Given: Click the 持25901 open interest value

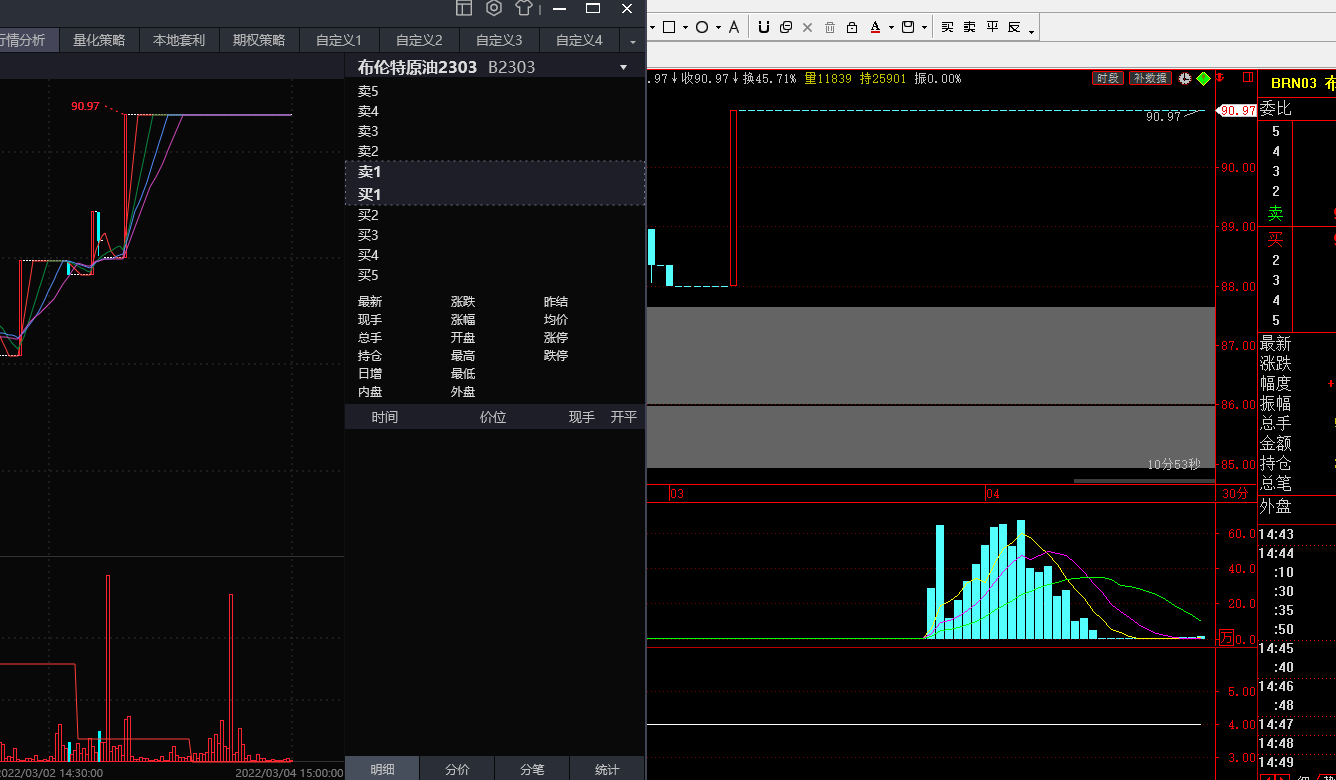Looking at the screenshot, I should (883, 78).
